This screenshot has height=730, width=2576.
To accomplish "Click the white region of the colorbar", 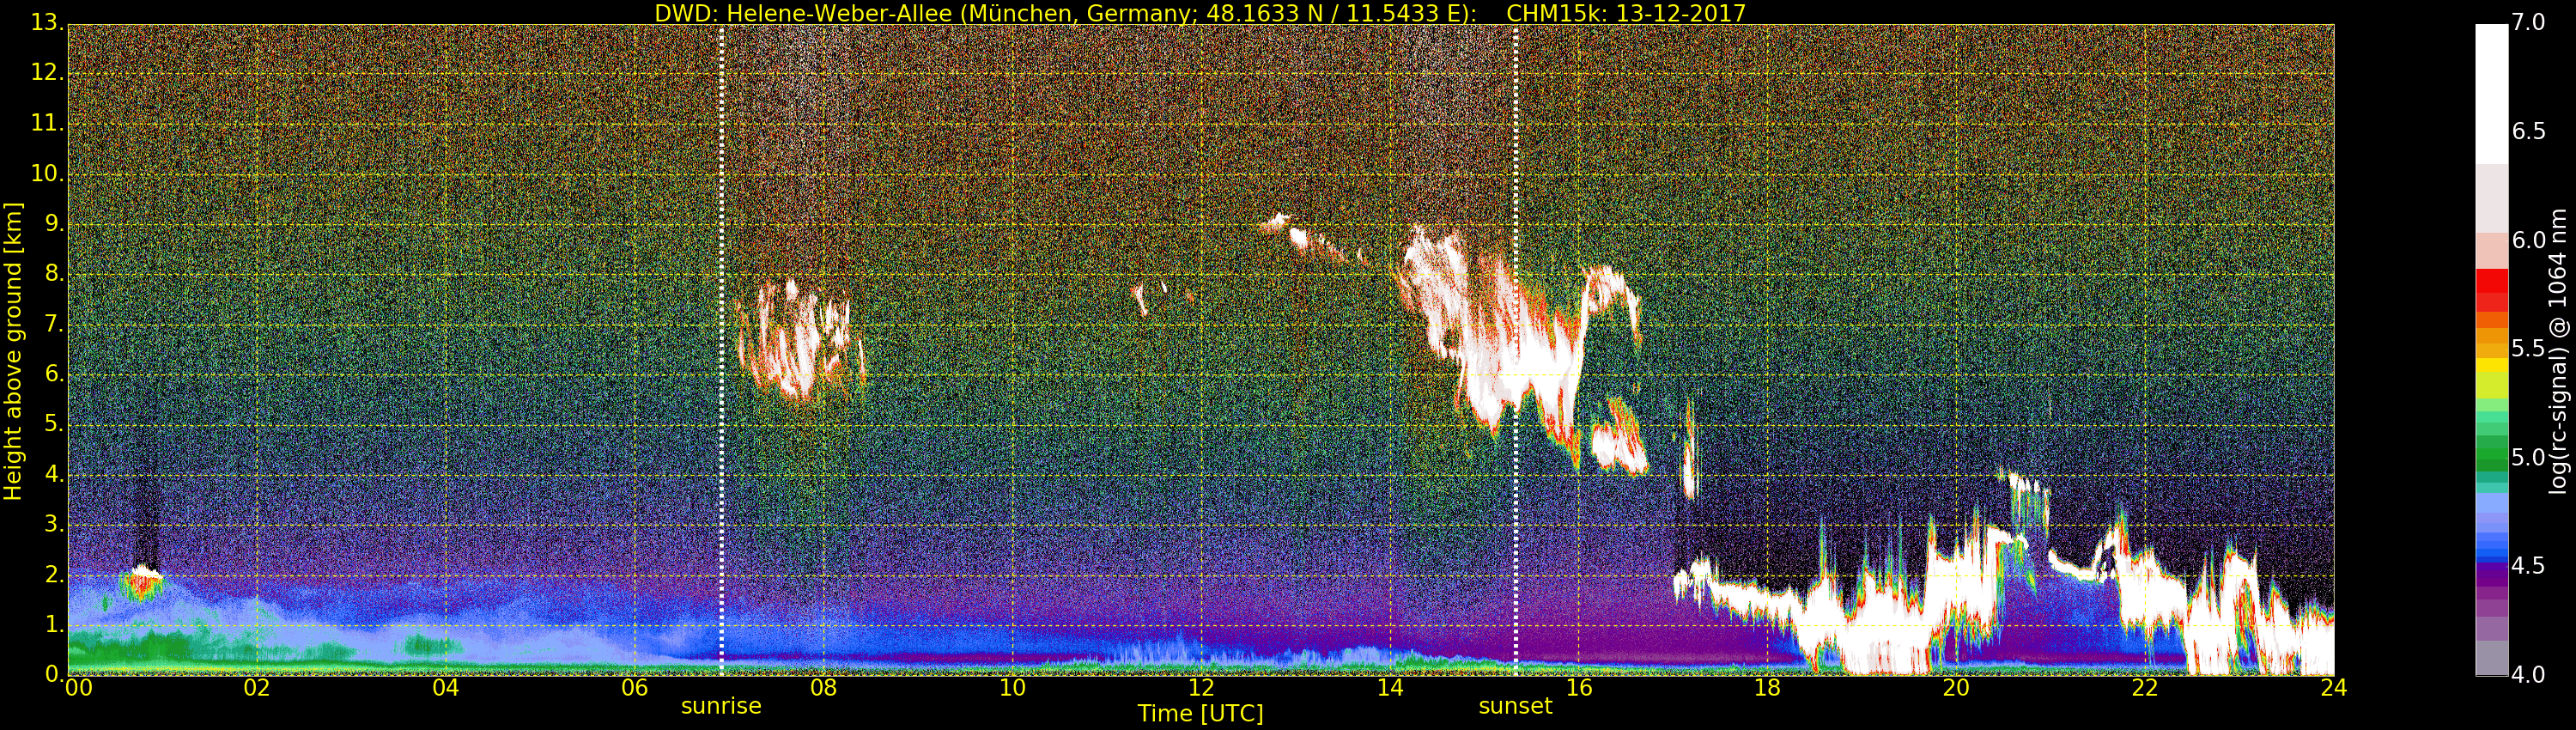I will (2491, 95).
